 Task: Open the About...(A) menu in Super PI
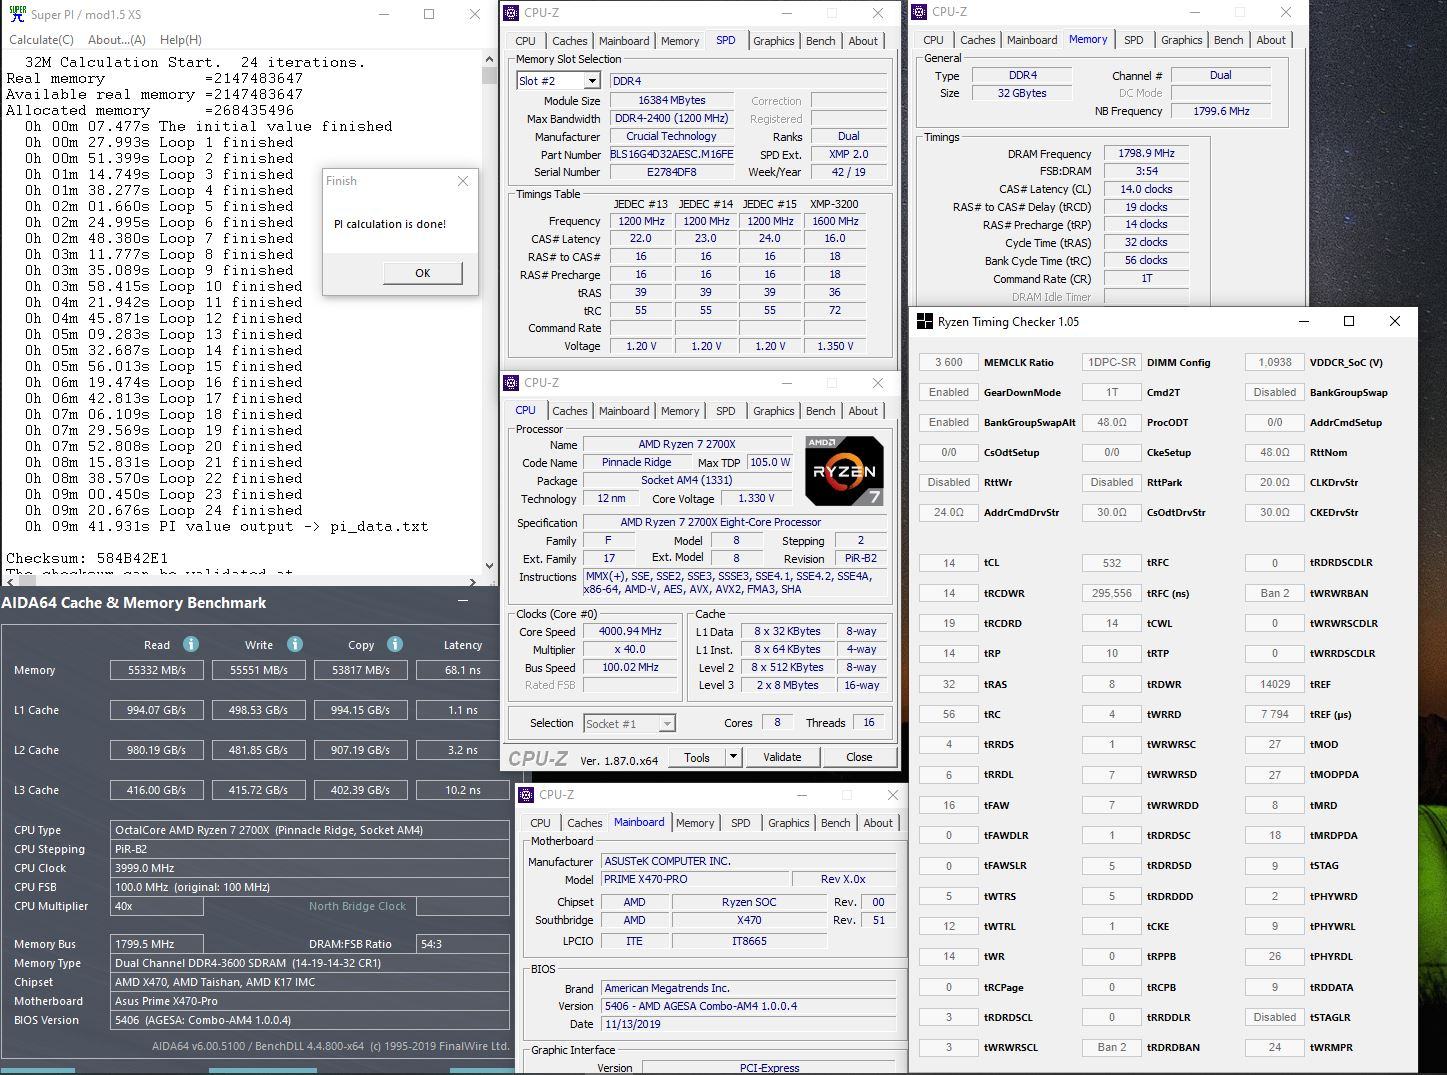tap(117, 40)
